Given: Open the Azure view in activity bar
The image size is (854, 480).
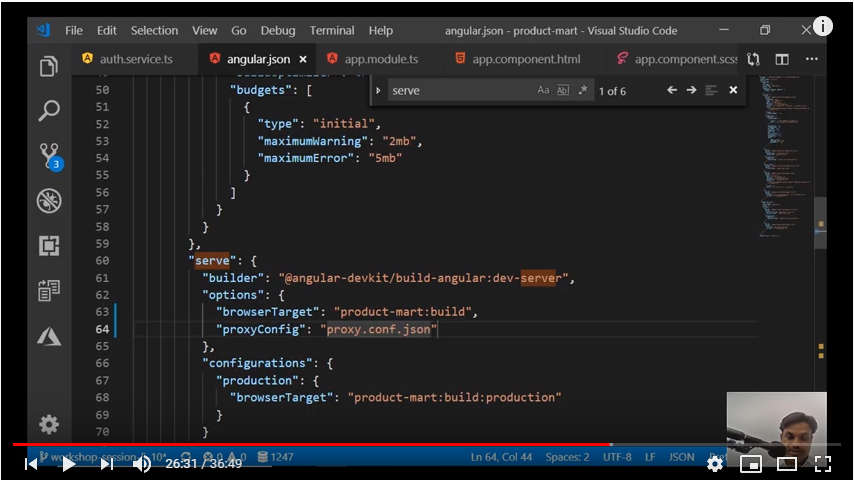Looking at the screenshot, I should point(48,336).
